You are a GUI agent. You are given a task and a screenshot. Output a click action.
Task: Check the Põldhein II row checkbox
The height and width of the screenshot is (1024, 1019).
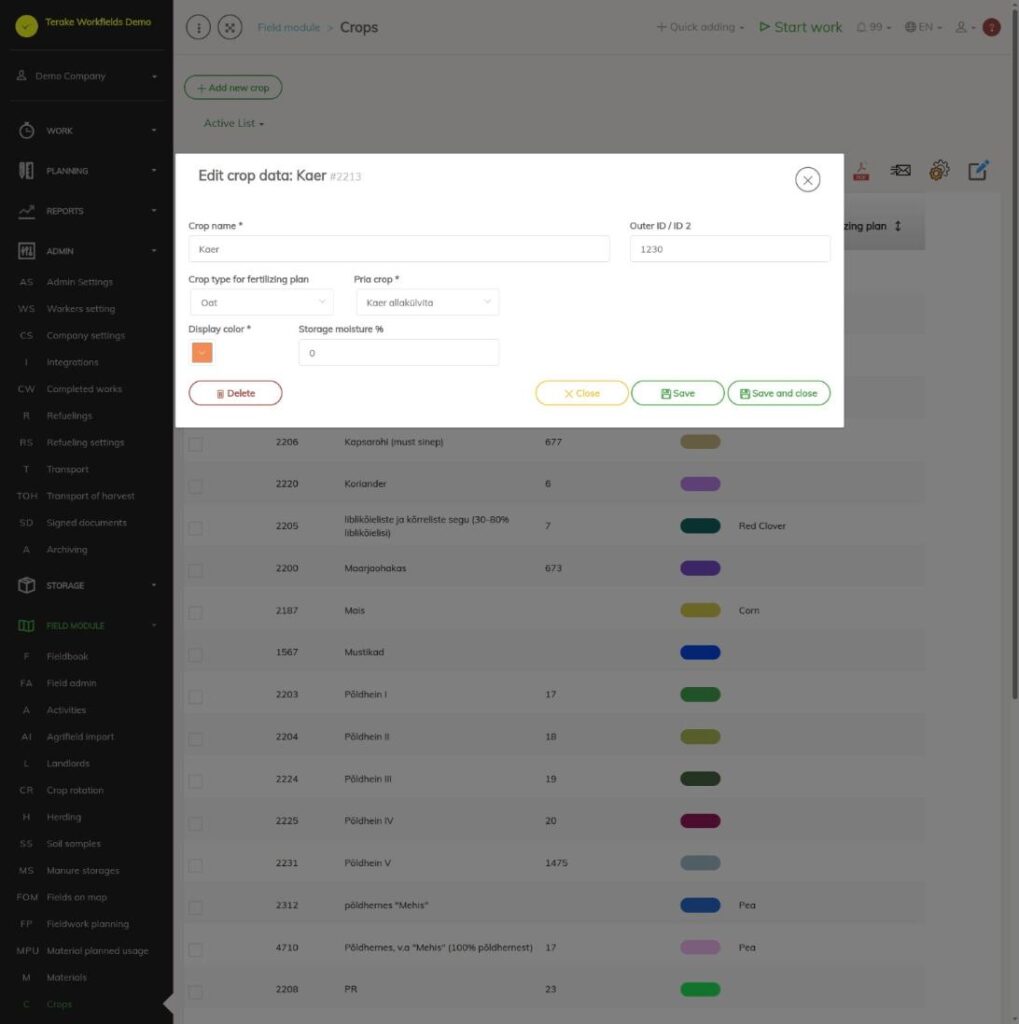(x=195, y=739)
